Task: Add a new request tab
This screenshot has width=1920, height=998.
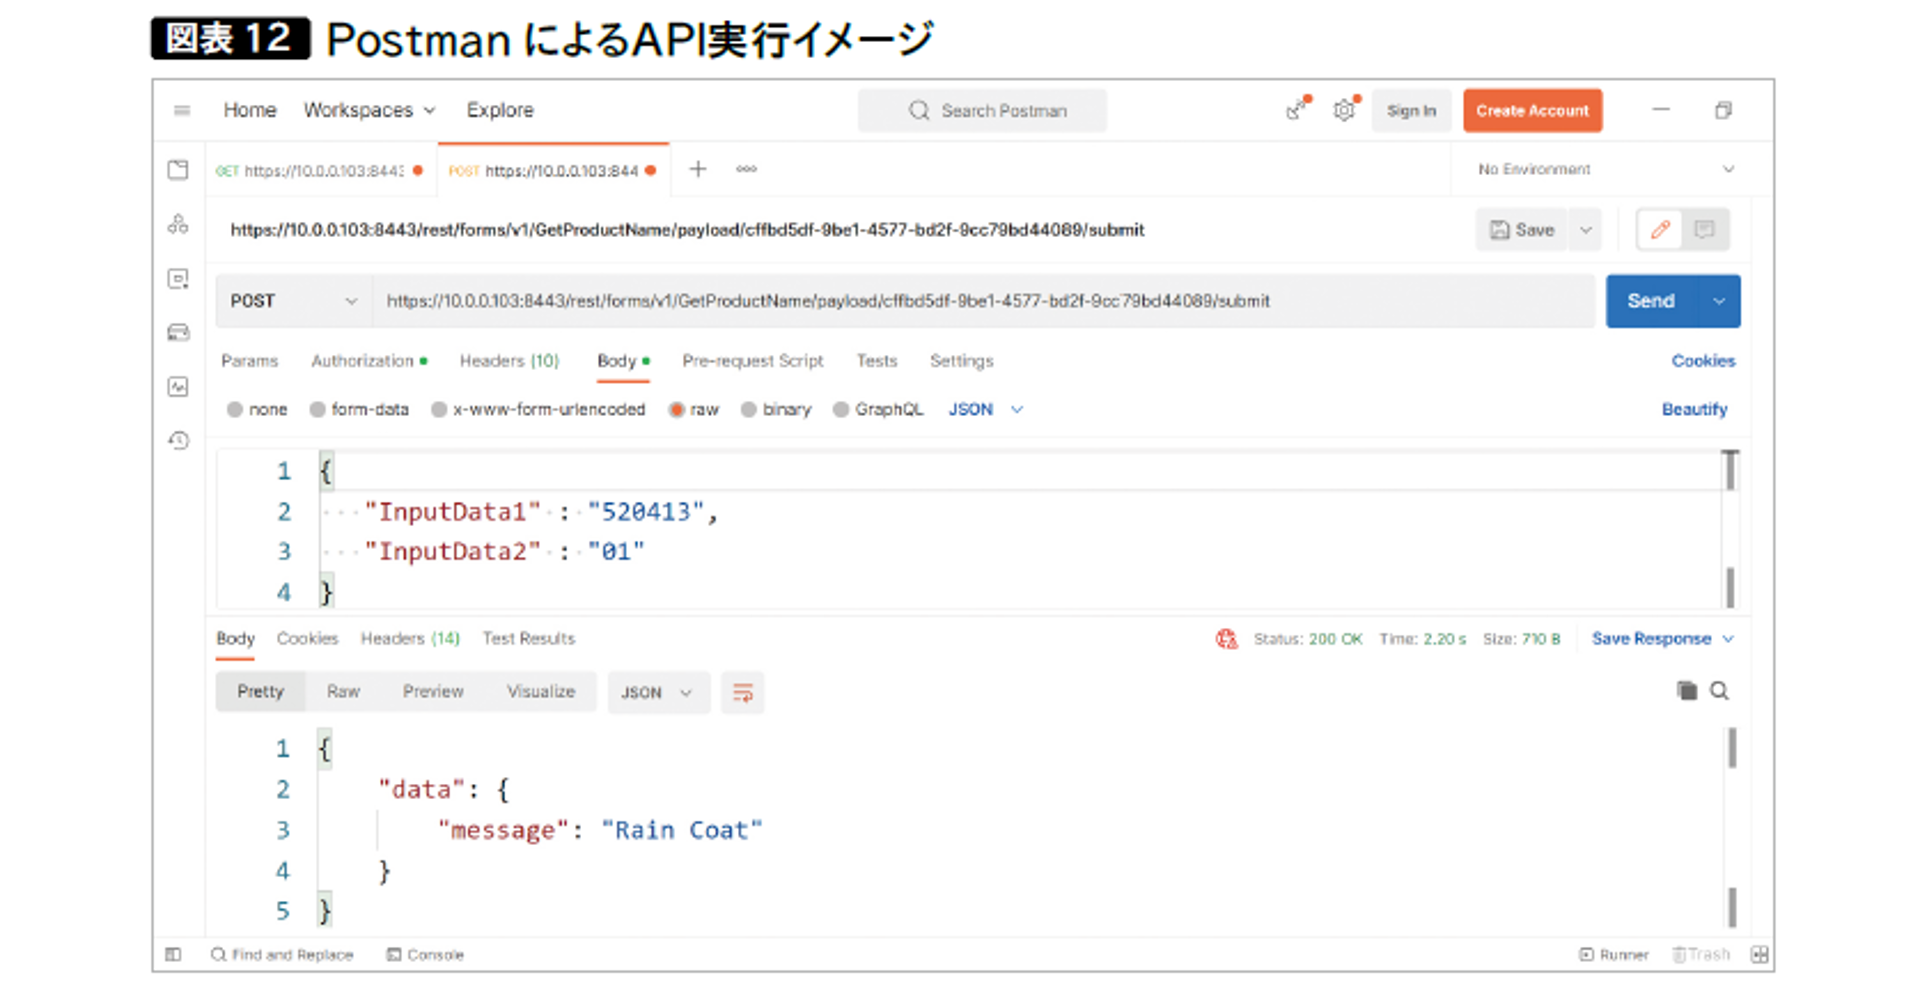Action: pyautogui.click(x=698, y=169)
